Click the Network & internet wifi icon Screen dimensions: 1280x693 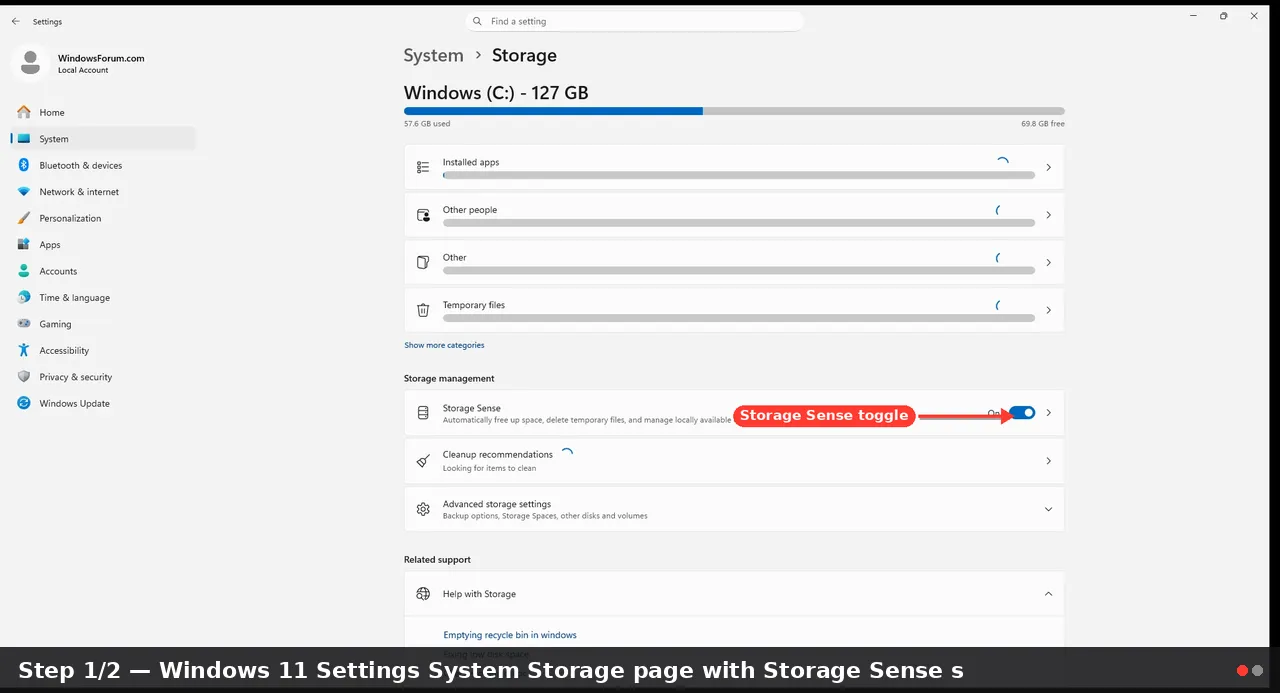tap(24, 192)
